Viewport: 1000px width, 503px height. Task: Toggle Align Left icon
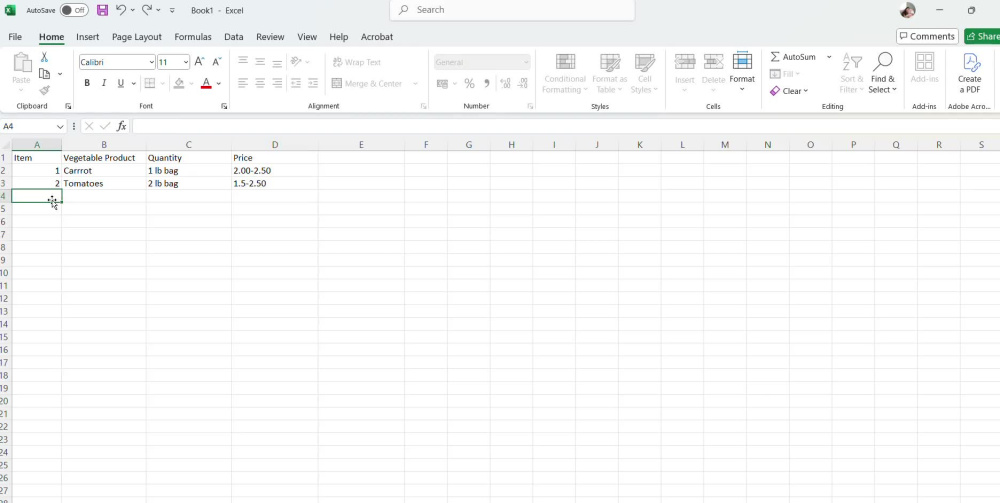243,83
